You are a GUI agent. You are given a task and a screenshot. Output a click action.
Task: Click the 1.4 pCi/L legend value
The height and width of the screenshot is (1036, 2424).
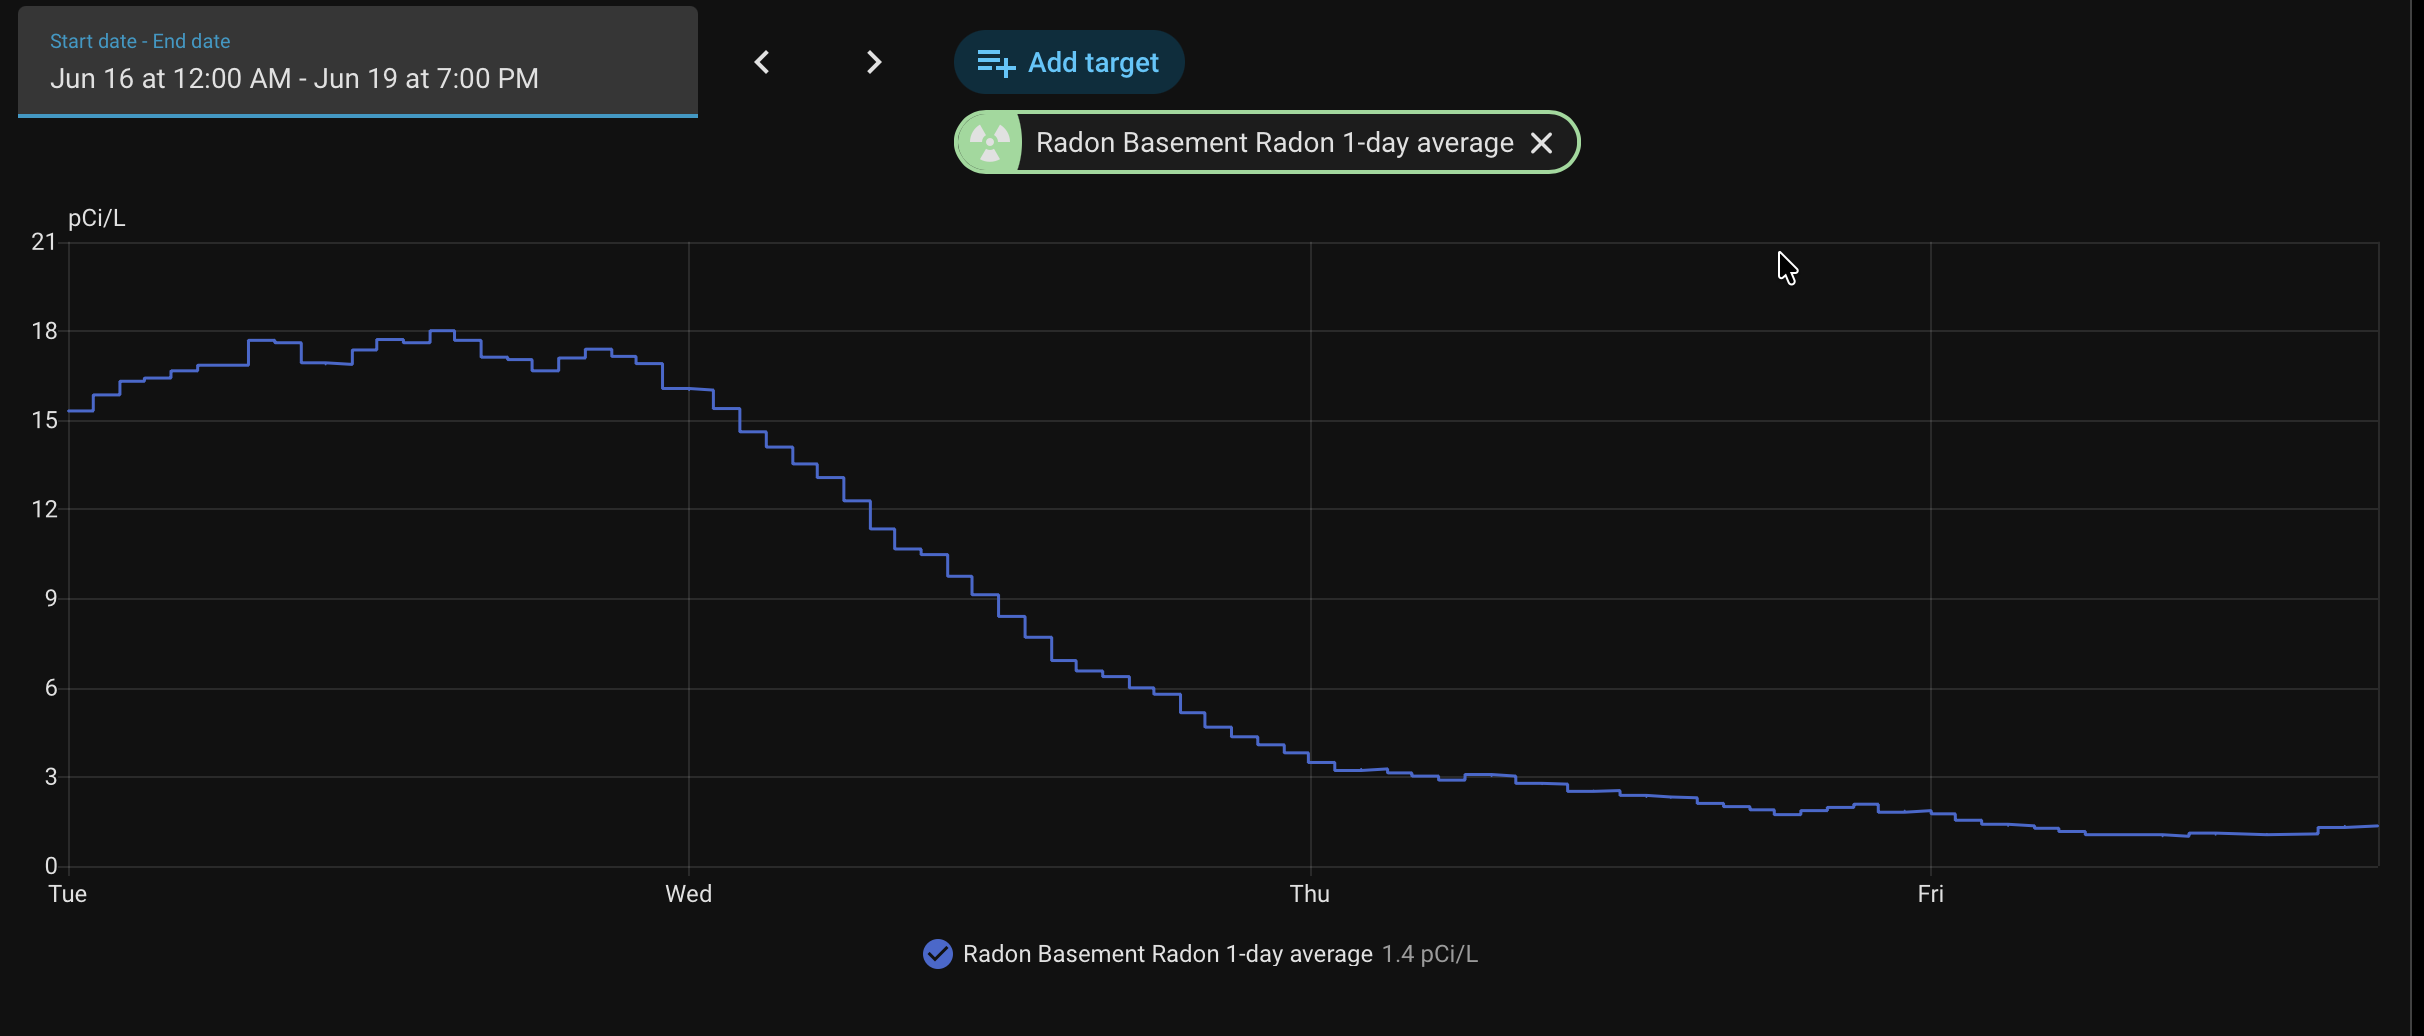pyautogui.click(x=1429, y=954)
